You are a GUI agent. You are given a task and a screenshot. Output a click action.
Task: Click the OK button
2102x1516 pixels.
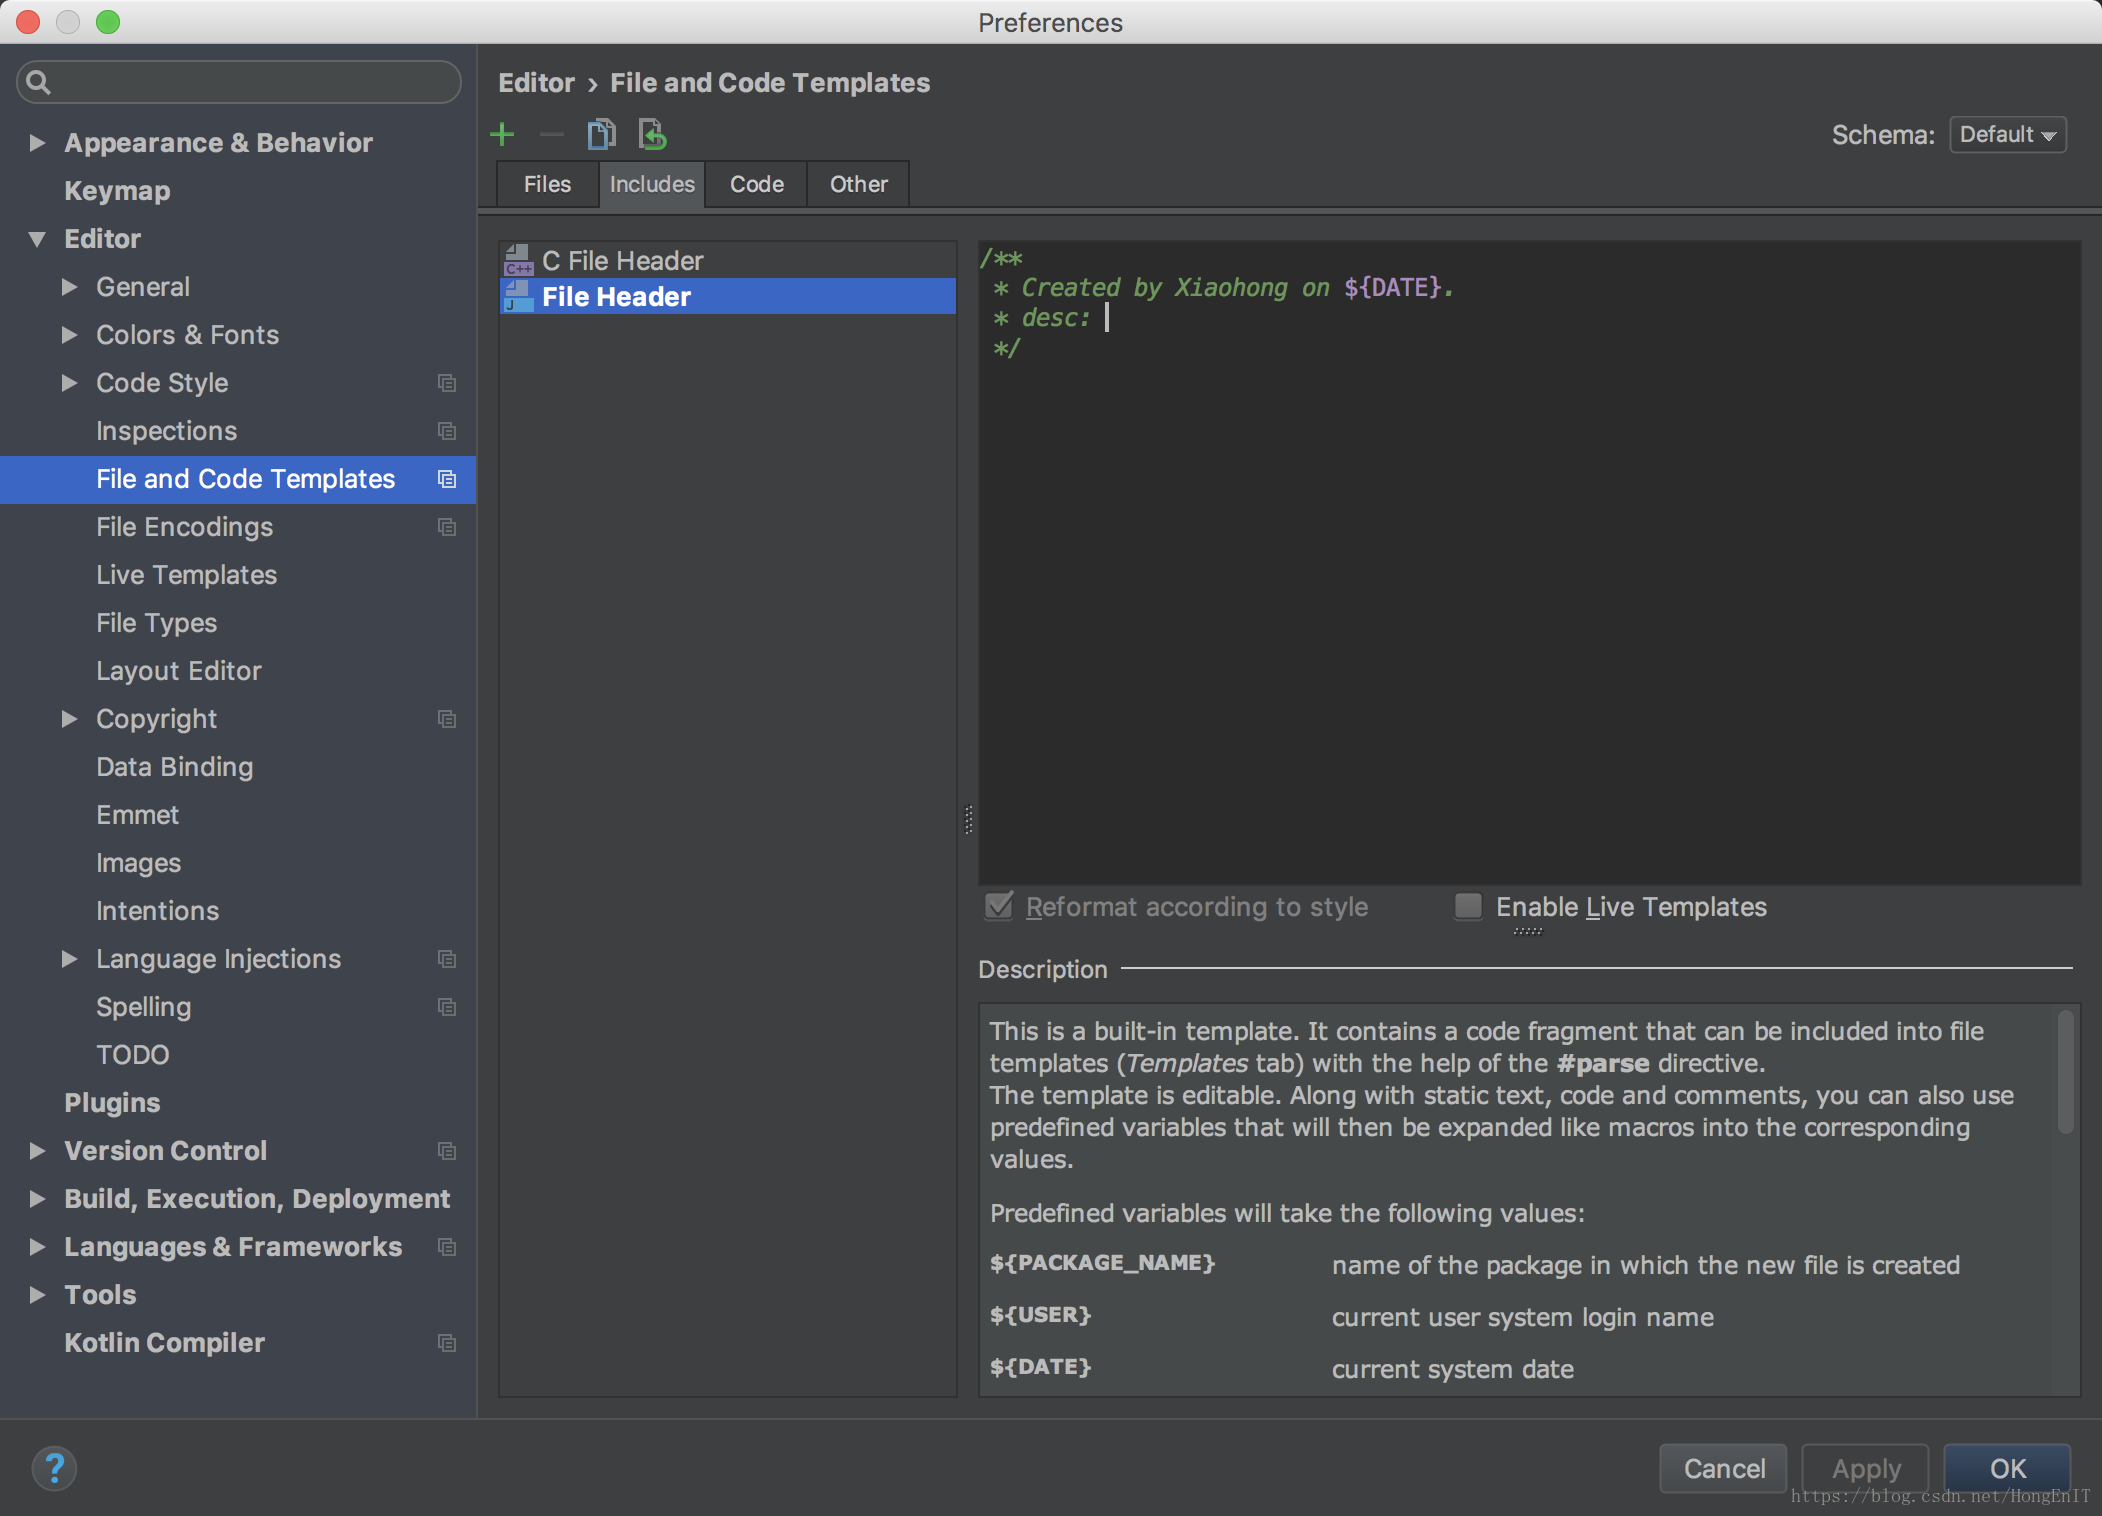coord(2008,1468)
